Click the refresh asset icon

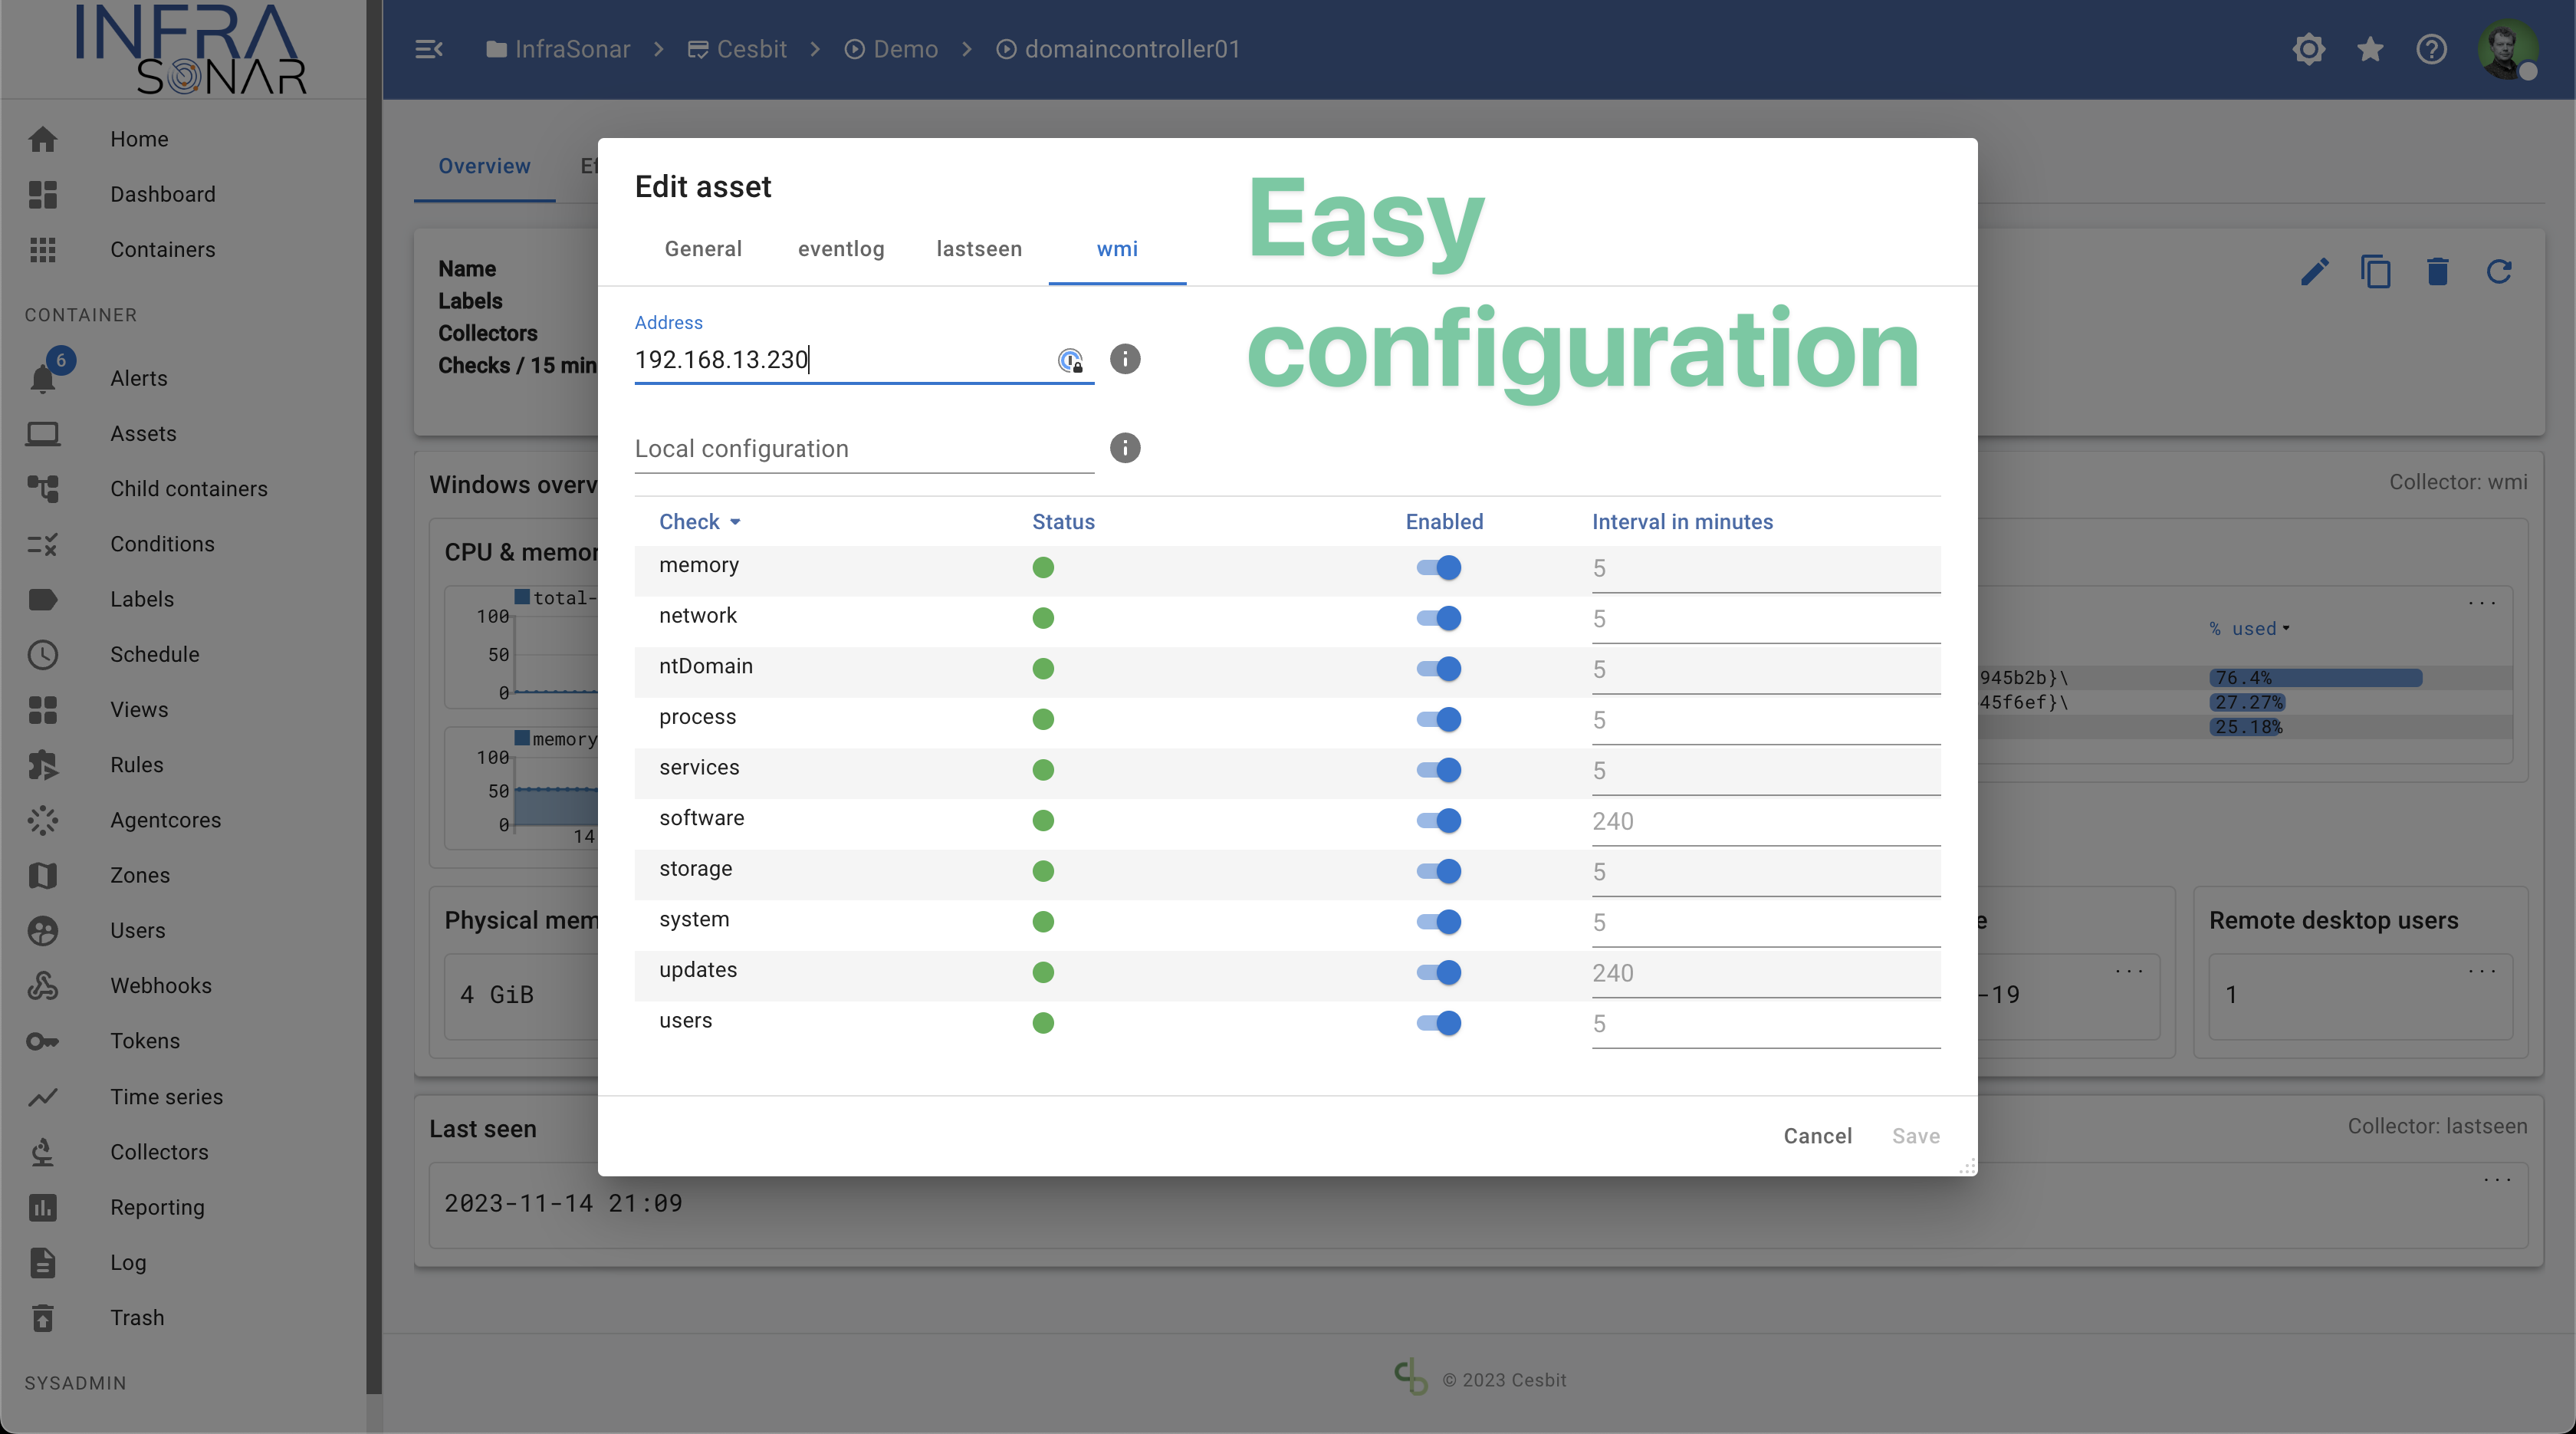2499,271
